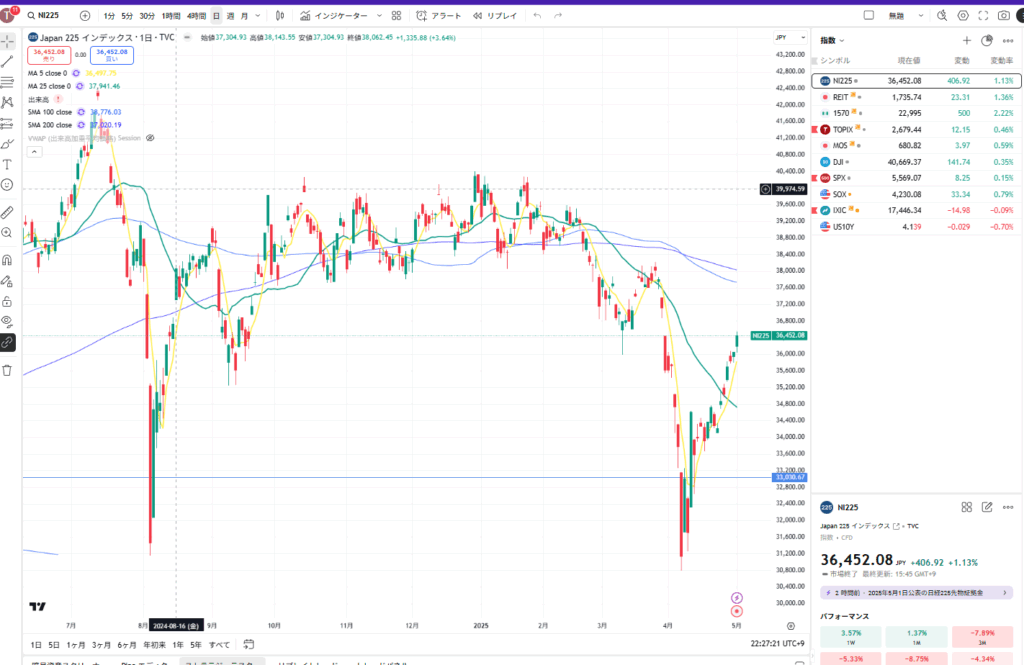Click the 買い buy price button
1024x665 pixels.
coord(112,55)
